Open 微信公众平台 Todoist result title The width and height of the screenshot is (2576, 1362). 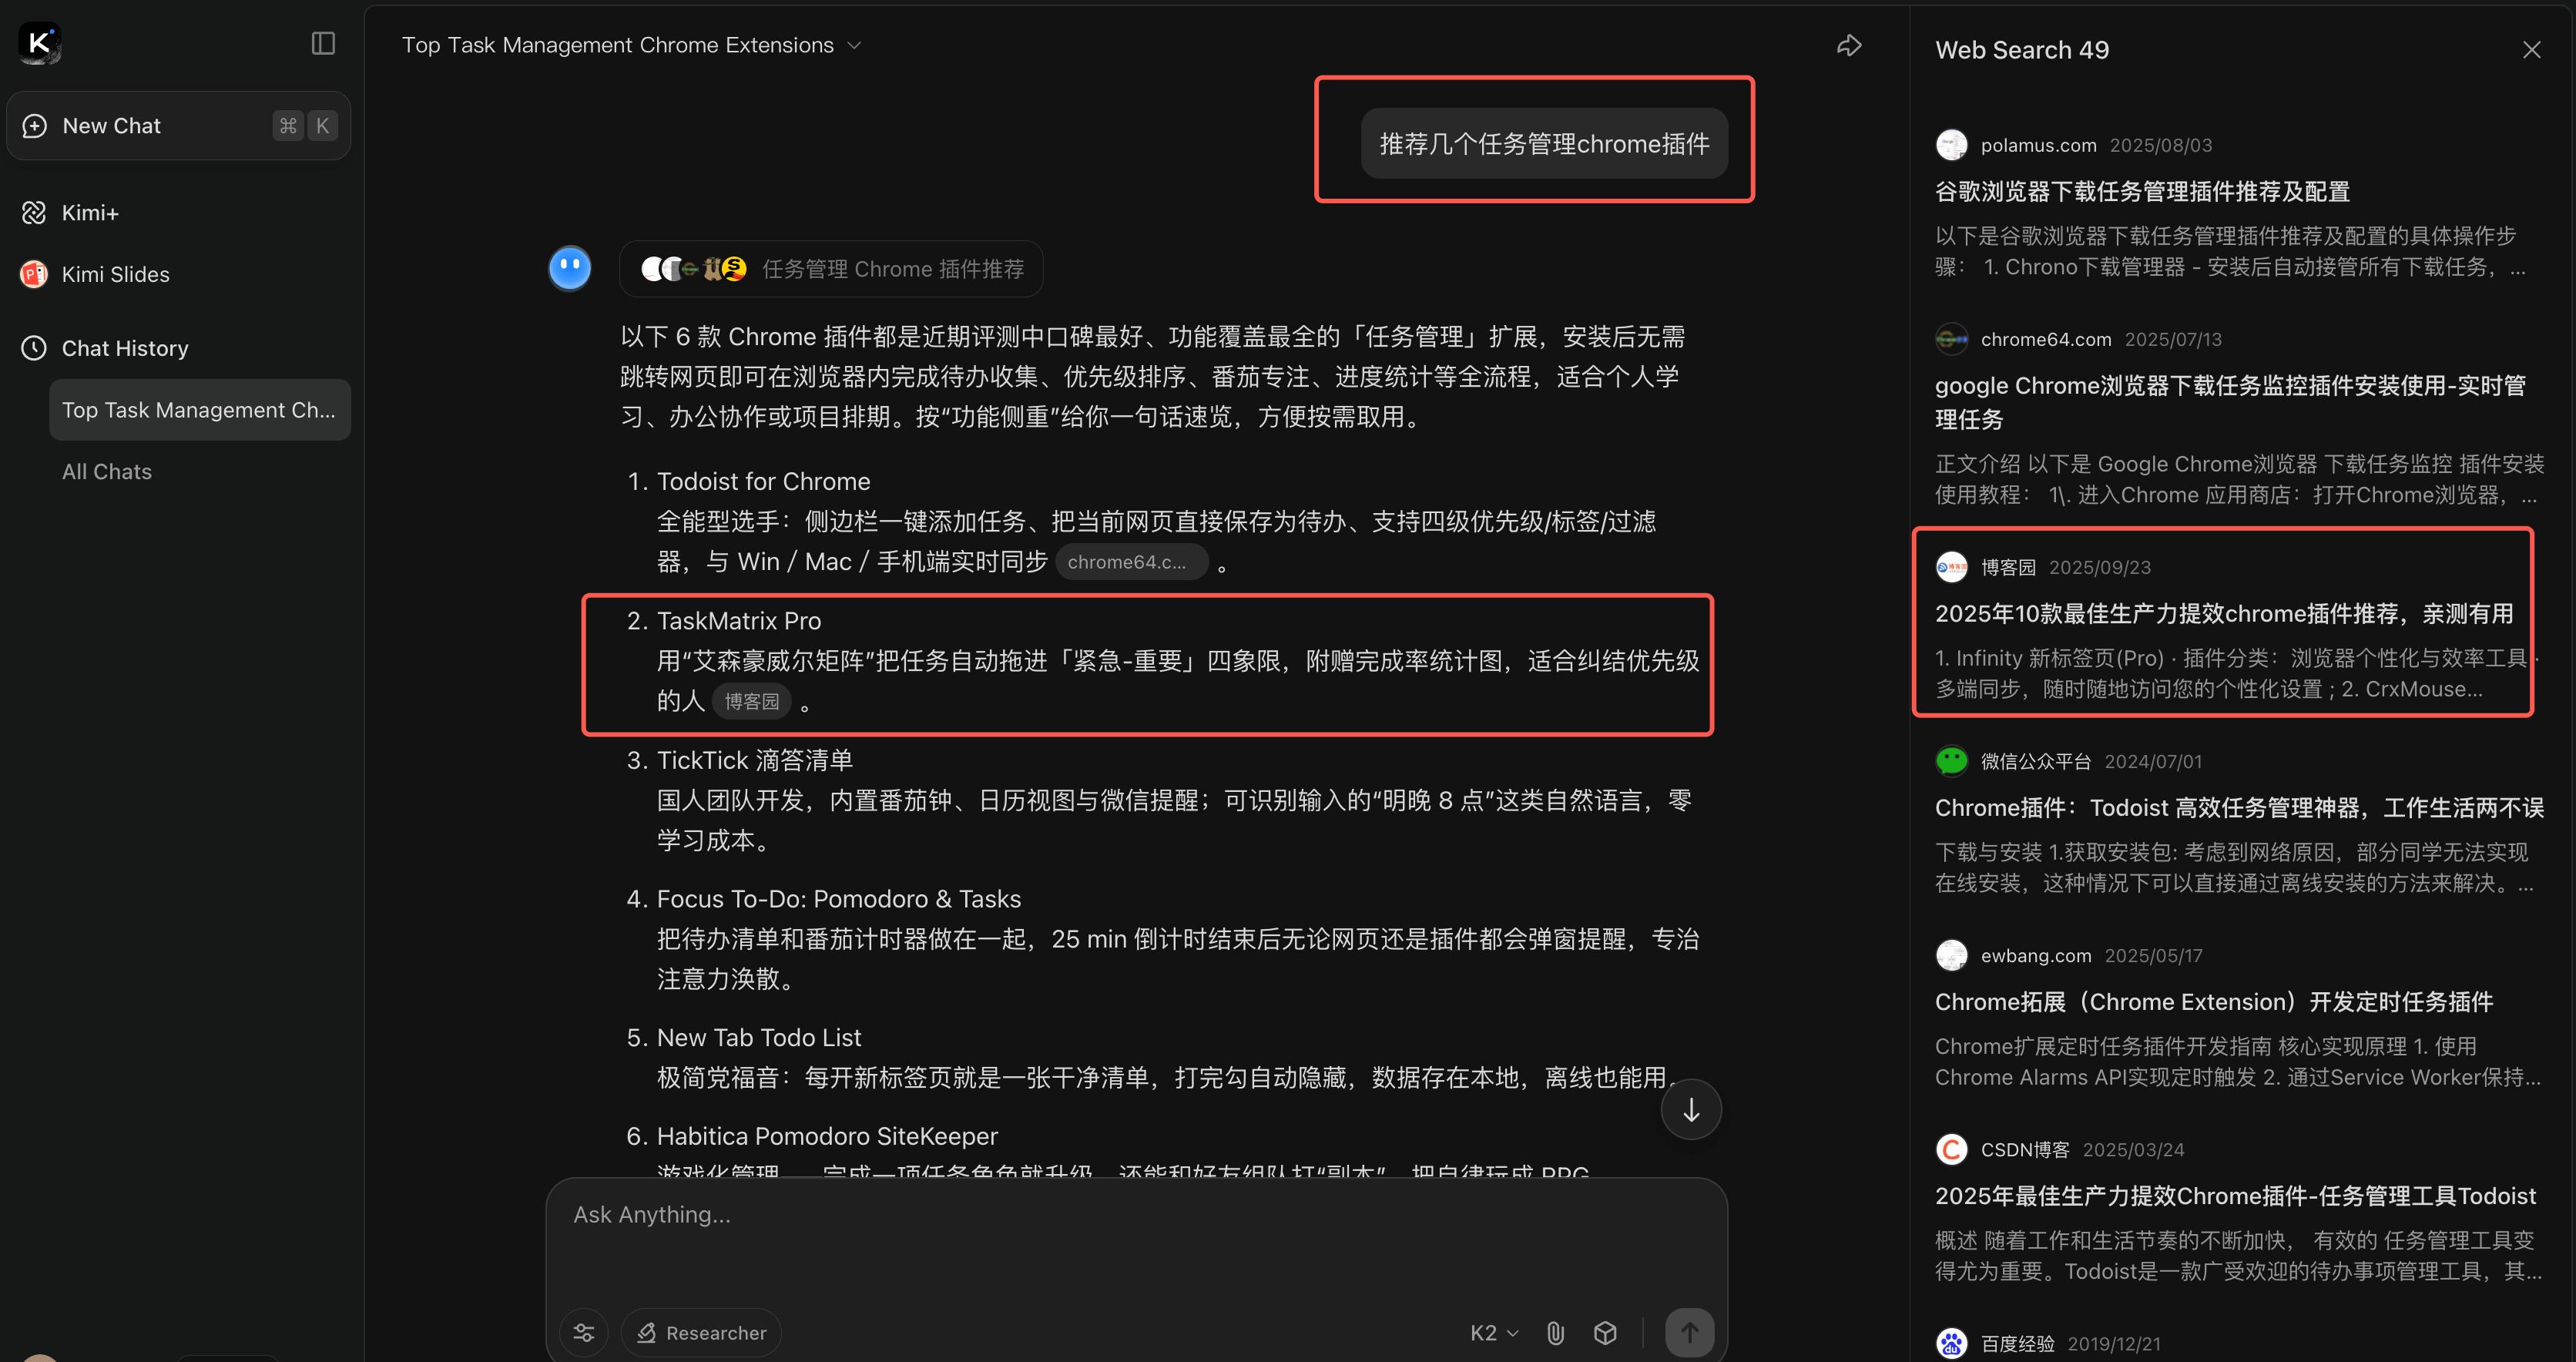[x=2239, y=807]
